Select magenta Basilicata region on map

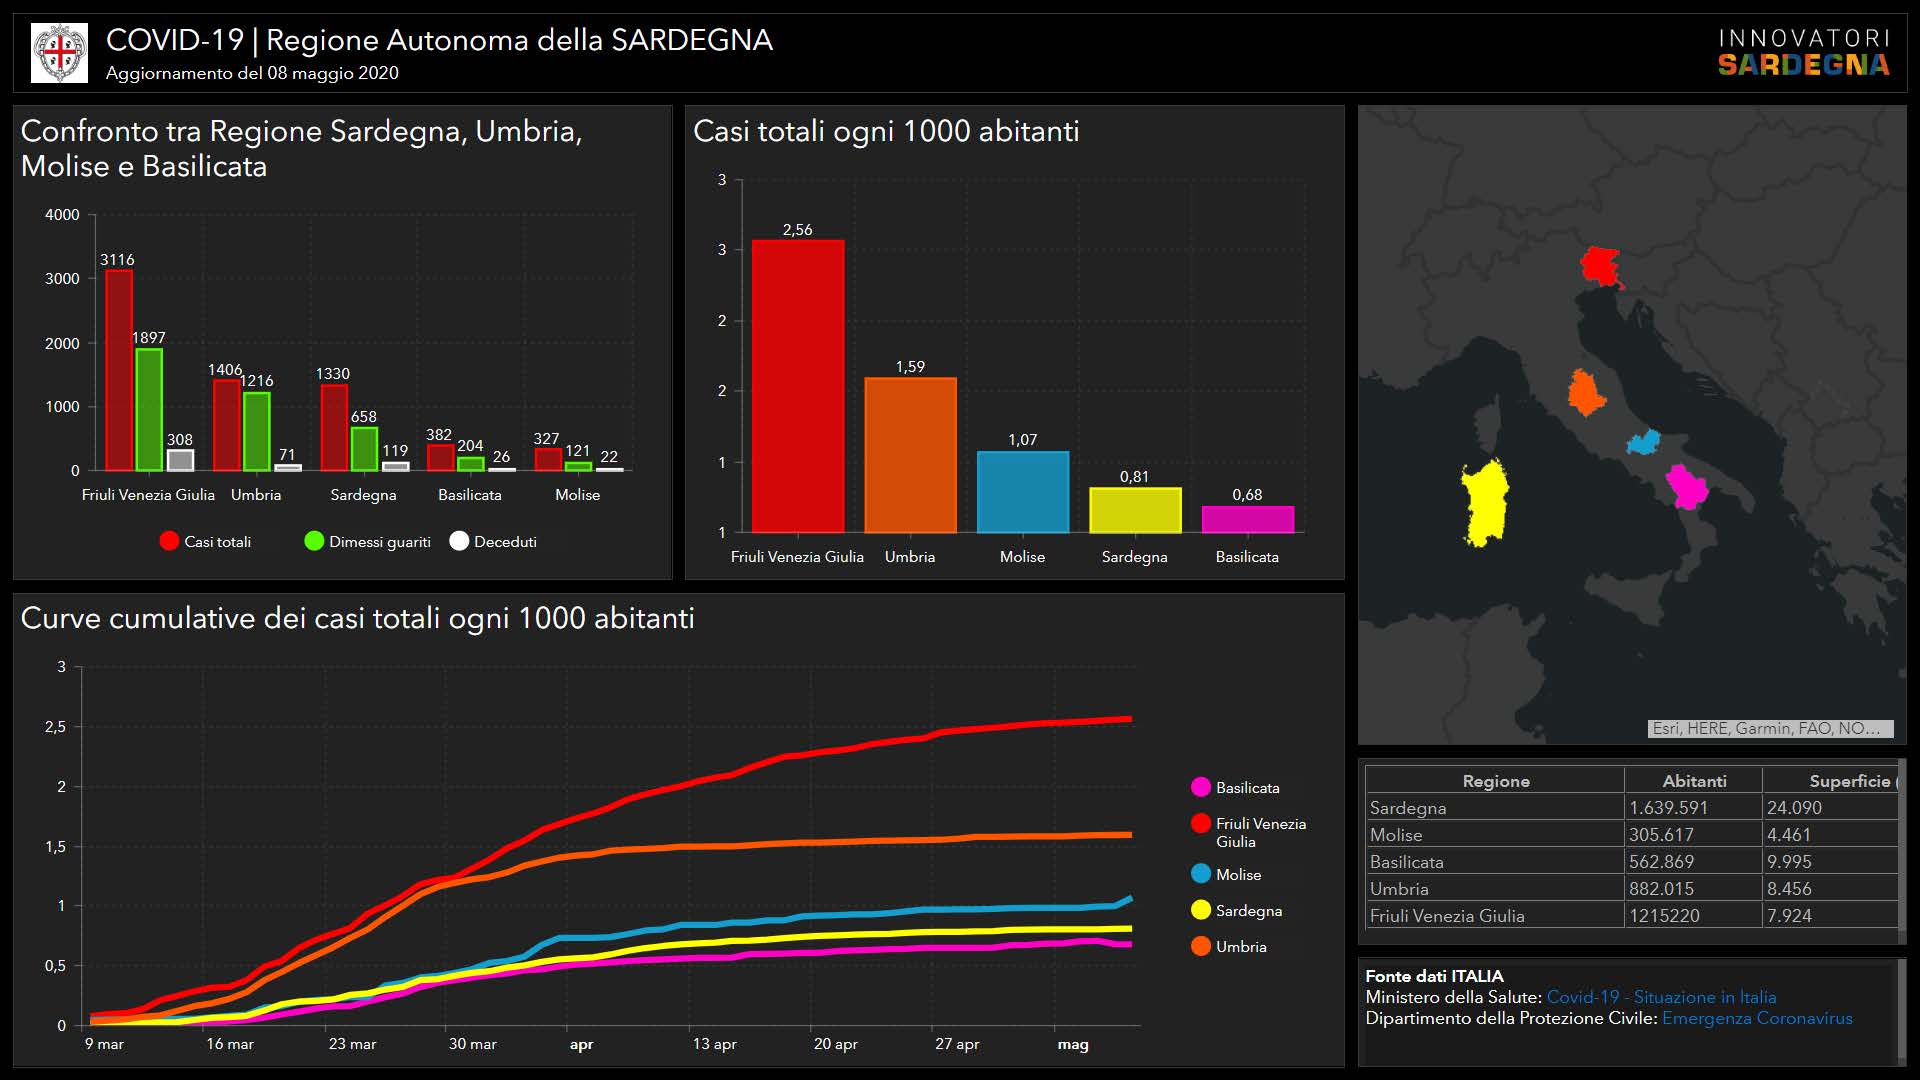point(1687,487)
